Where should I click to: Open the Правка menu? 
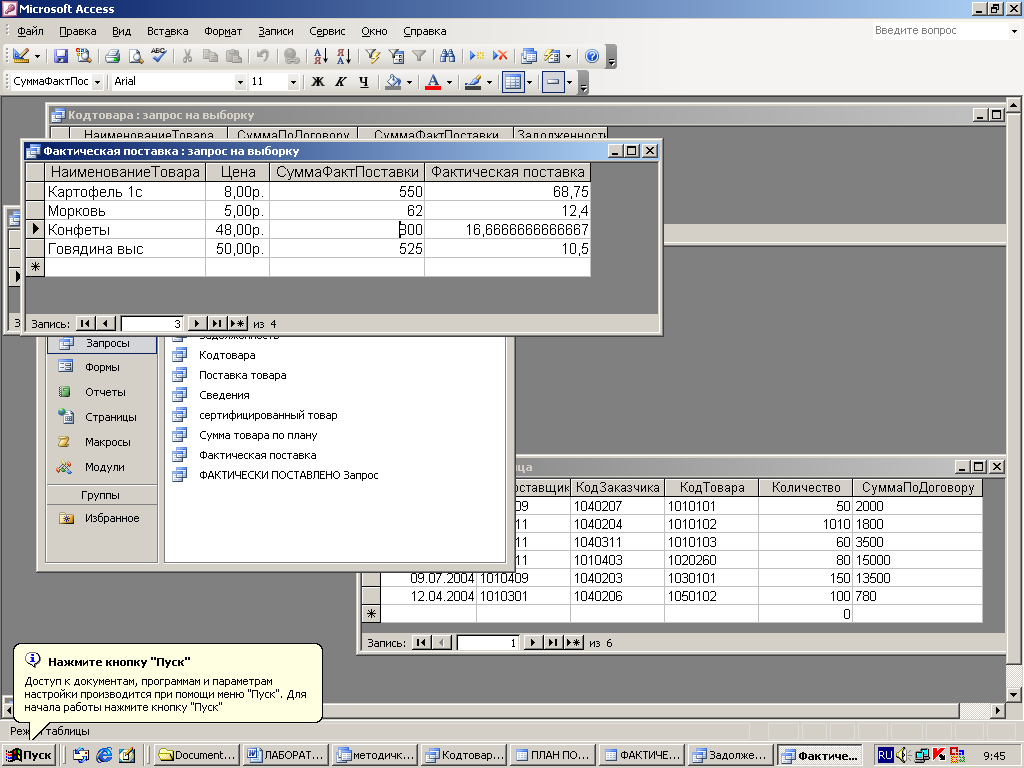tap(78, 31)
